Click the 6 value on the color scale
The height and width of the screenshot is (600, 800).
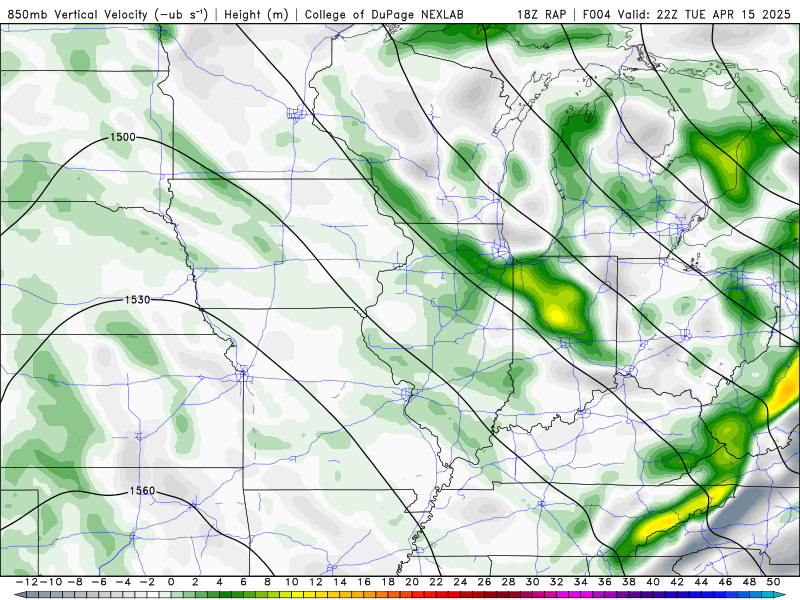point(243,582)
